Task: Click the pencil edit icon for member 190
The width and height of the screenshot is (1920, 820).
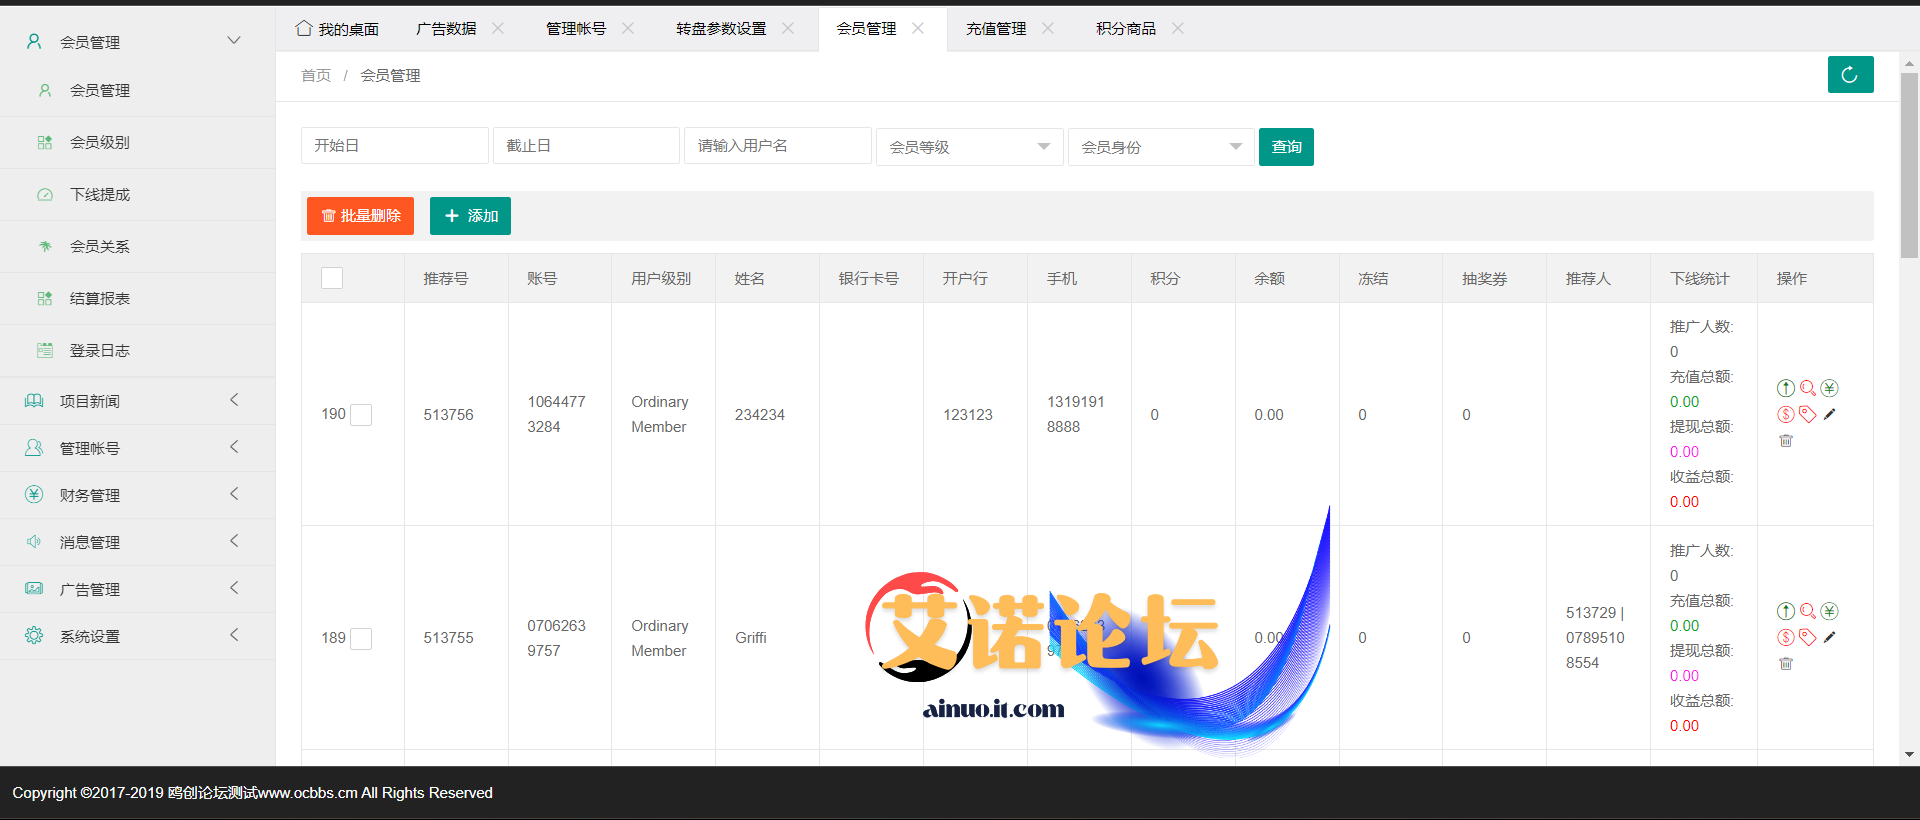Action: point(1829,414)
